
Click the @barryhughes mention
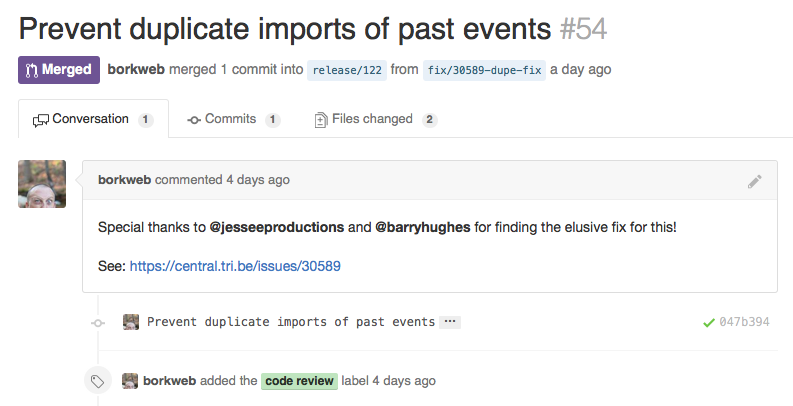[x=422, y=227]
